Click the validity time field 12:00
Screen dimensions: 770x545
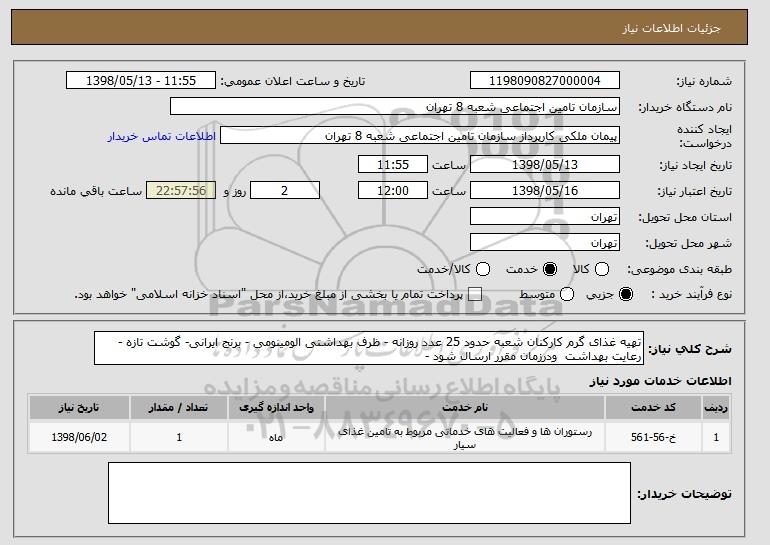pos(393,191)
